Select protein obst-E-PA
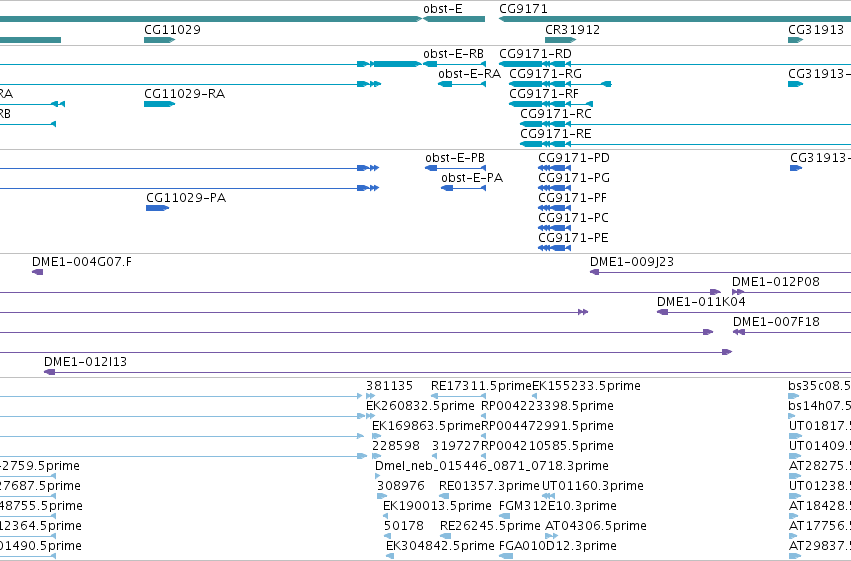 point(472,178)
